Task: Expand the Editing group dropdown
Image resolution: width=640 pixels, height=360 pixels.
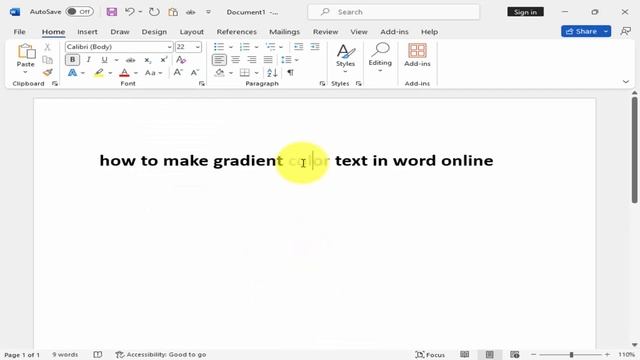Action: (380, 58)
